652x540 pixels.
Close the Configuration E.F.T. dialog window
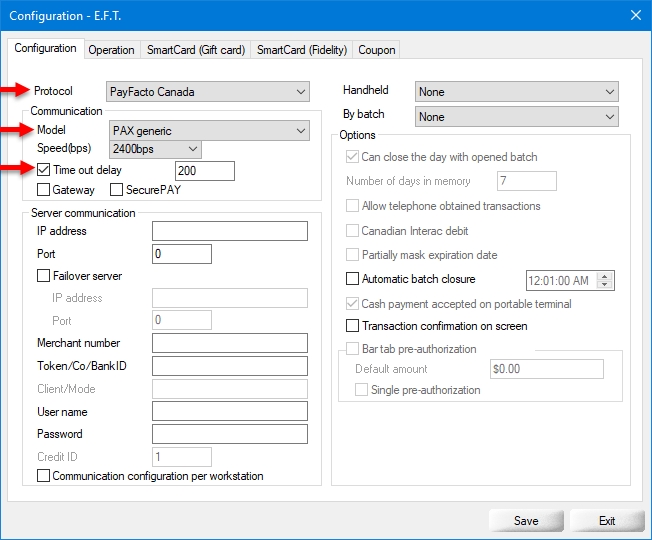635,14
